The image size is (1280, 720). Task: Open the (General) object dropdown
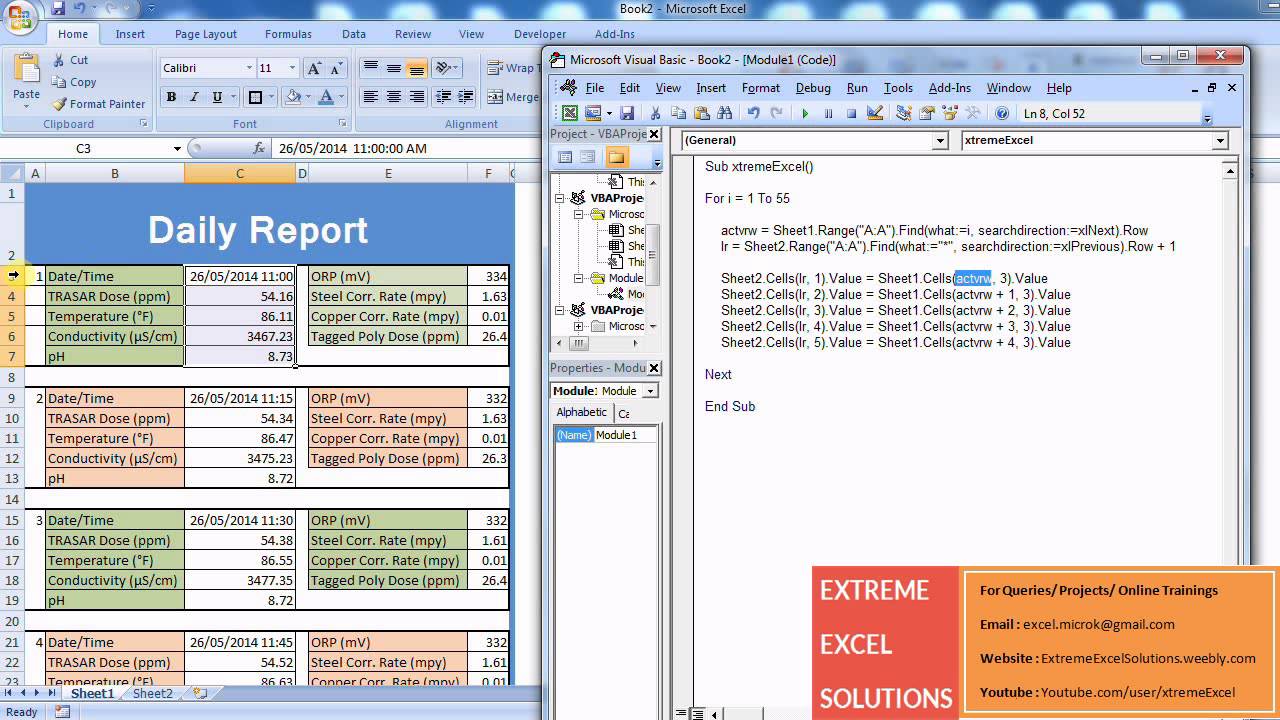pos(940,141)
